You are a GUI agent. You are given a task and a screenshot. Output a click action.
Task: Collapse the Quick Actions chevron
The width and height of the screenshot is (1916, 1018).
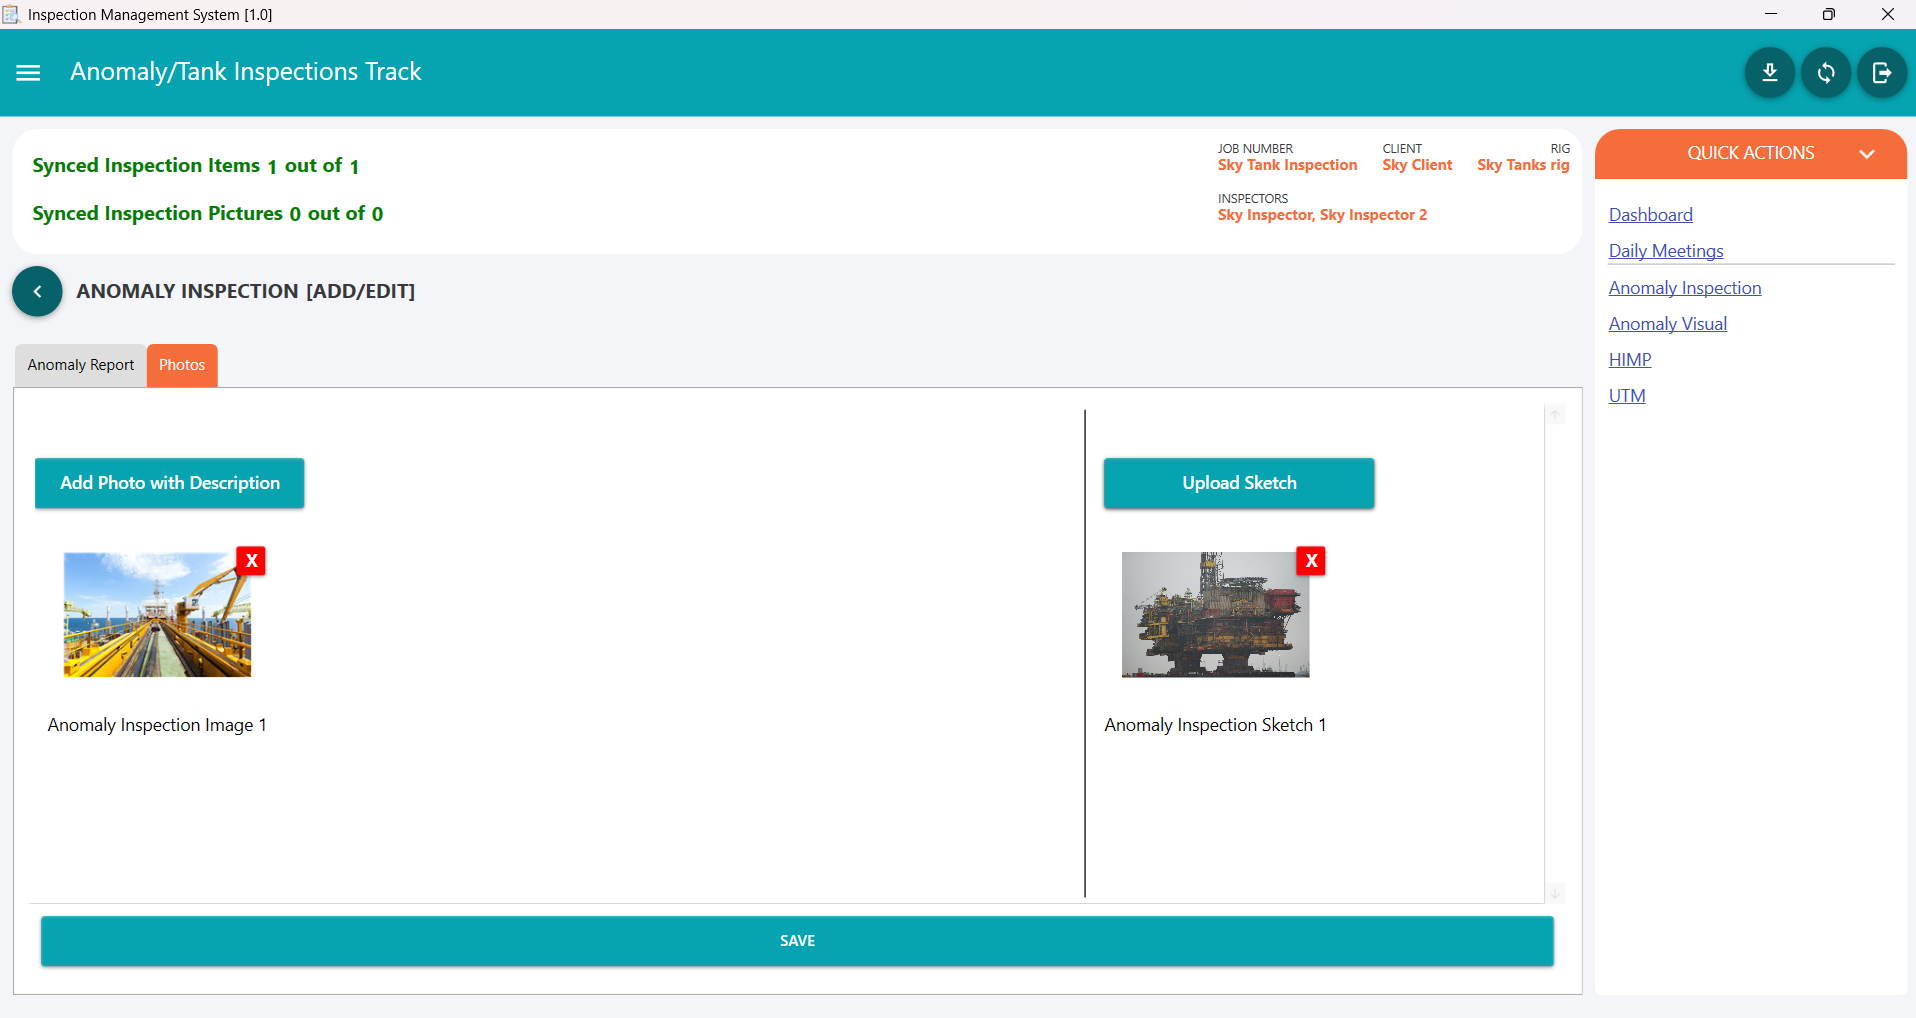click(x=1866, y=154)
